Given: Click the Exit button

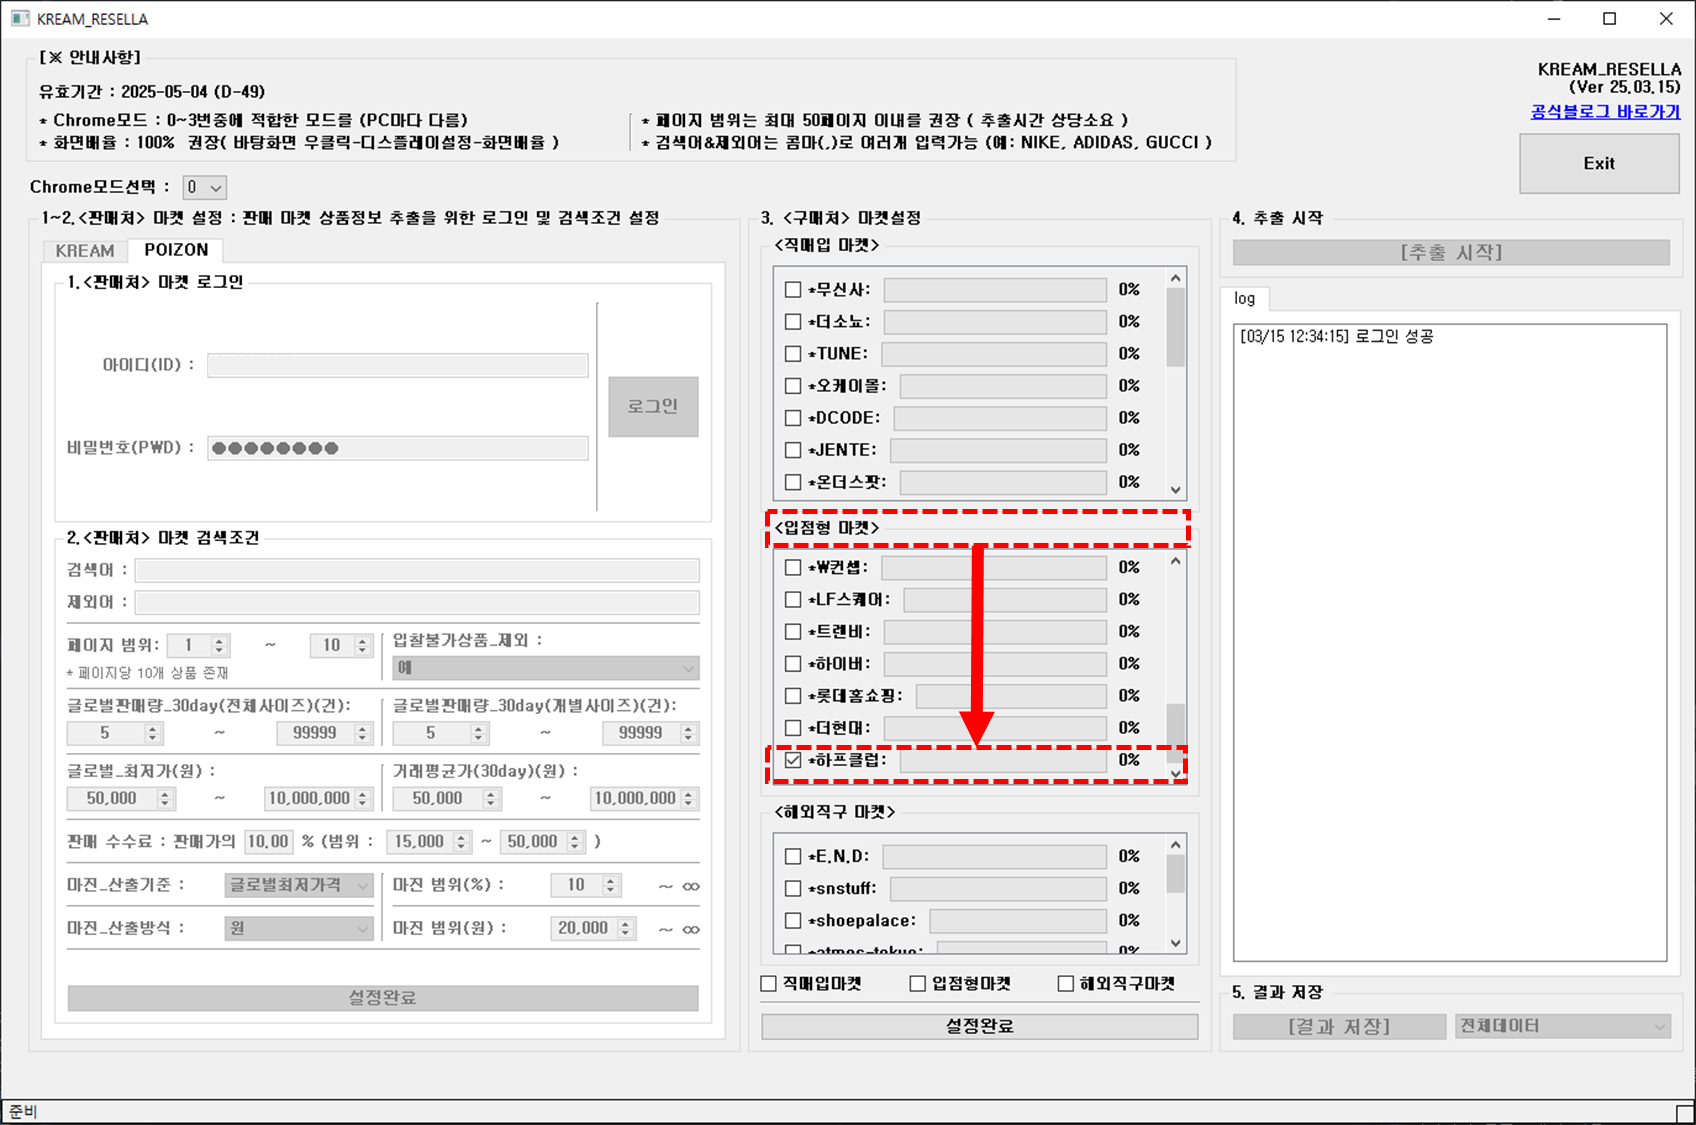Looking at the screenshot, I should click(1599, 164).
